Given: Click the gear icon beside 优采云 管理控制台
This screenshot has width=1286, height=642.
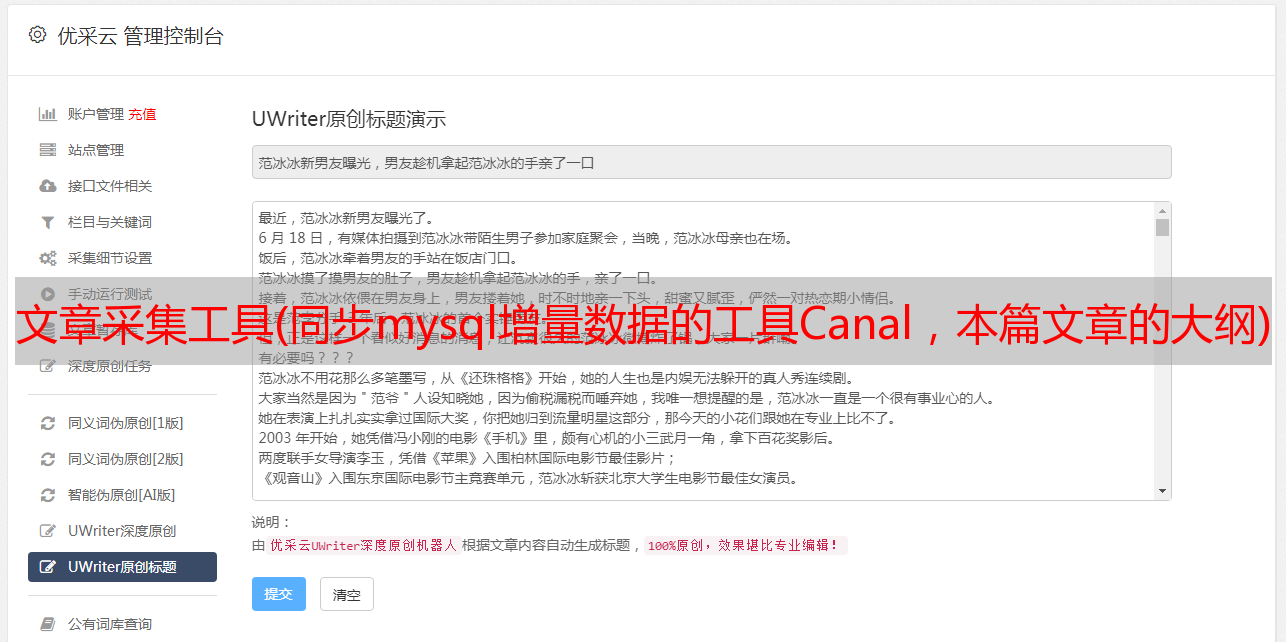Looking at the screenshot, I should pyautogui.click(x=37, y=35).
